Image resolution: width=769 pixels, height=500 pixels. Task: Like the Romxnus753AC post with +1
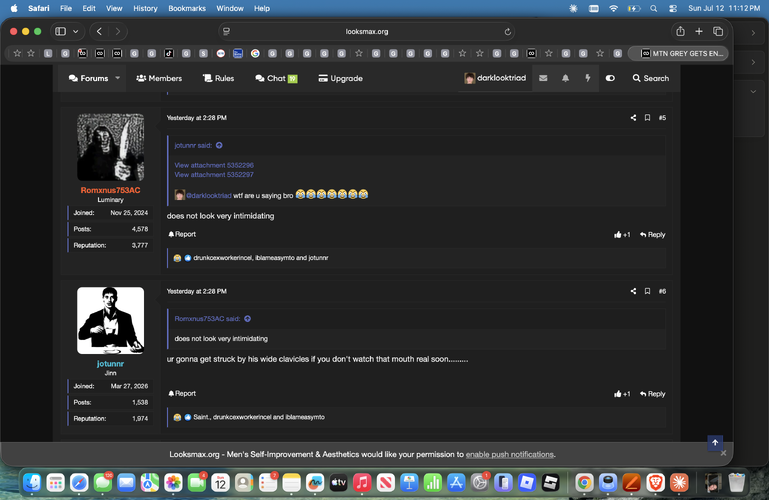tap(622, 235)
